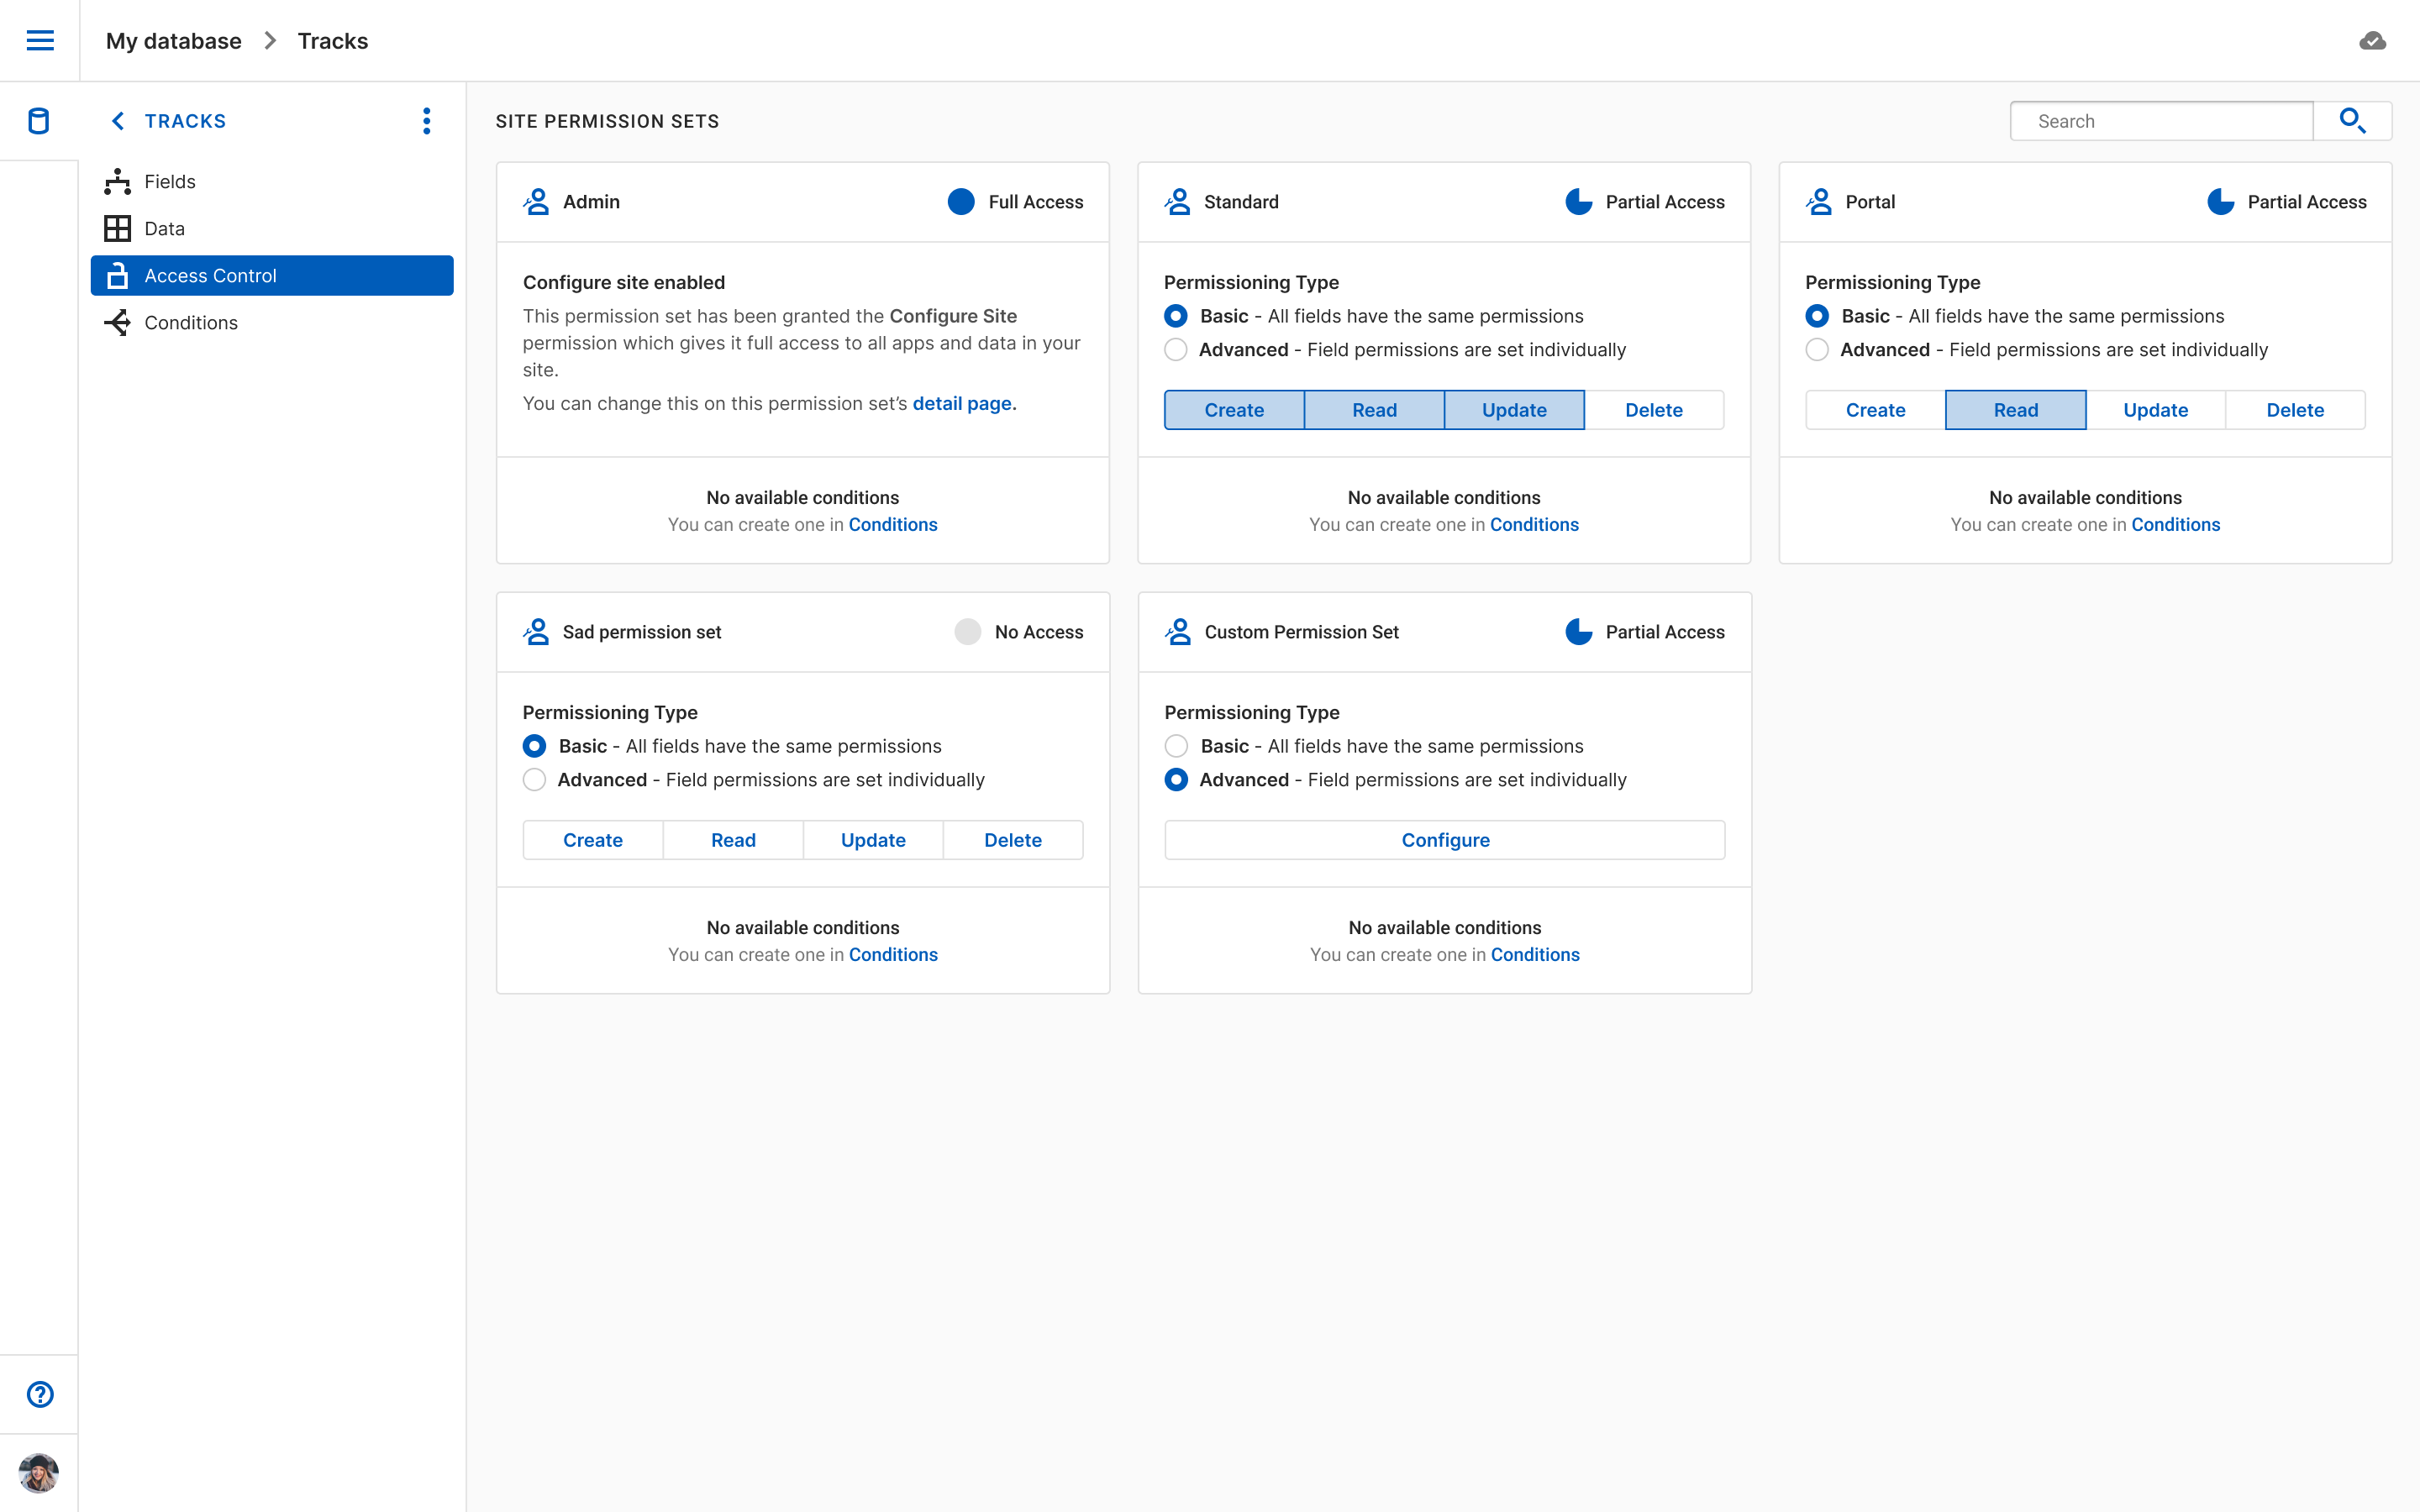Click the database icon in sidebar

(39, 121)
